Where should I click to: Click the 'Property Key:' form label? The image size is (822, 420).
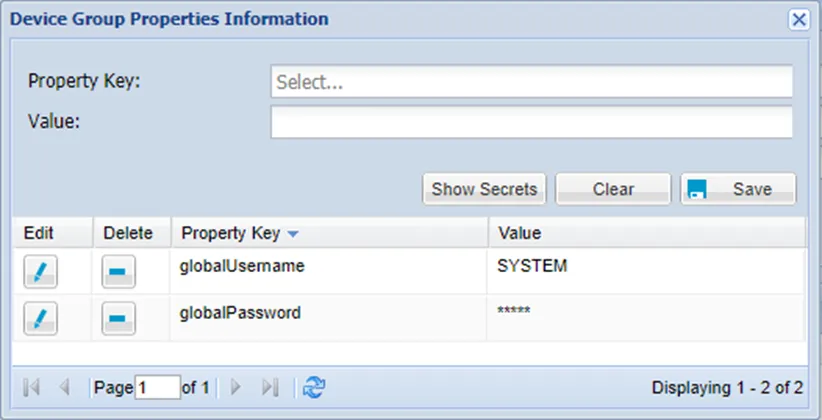pyautogui.click(x=84, y=81)
